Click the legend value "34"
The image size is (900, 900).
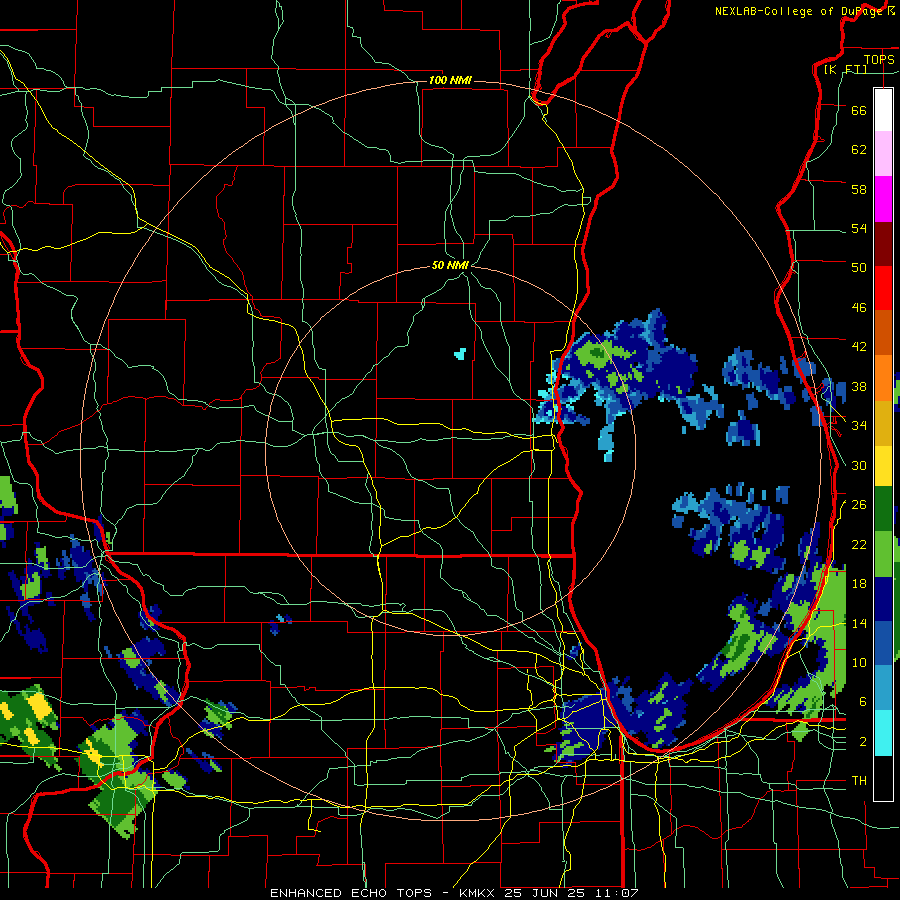(859, 426)
